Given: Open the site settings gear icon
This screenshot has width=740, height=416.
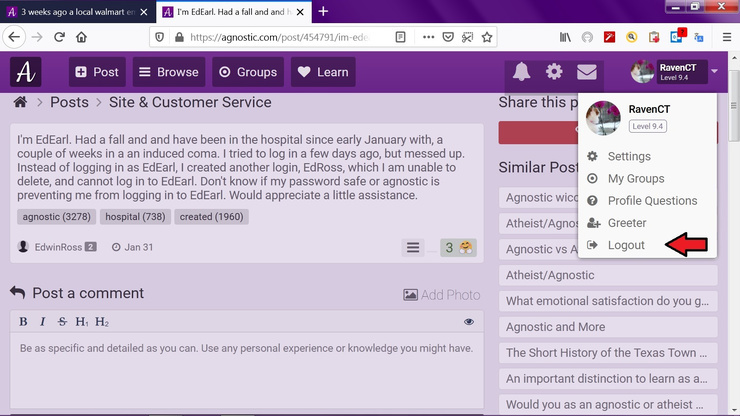Looking at the screenshot, I should (554, 72).
